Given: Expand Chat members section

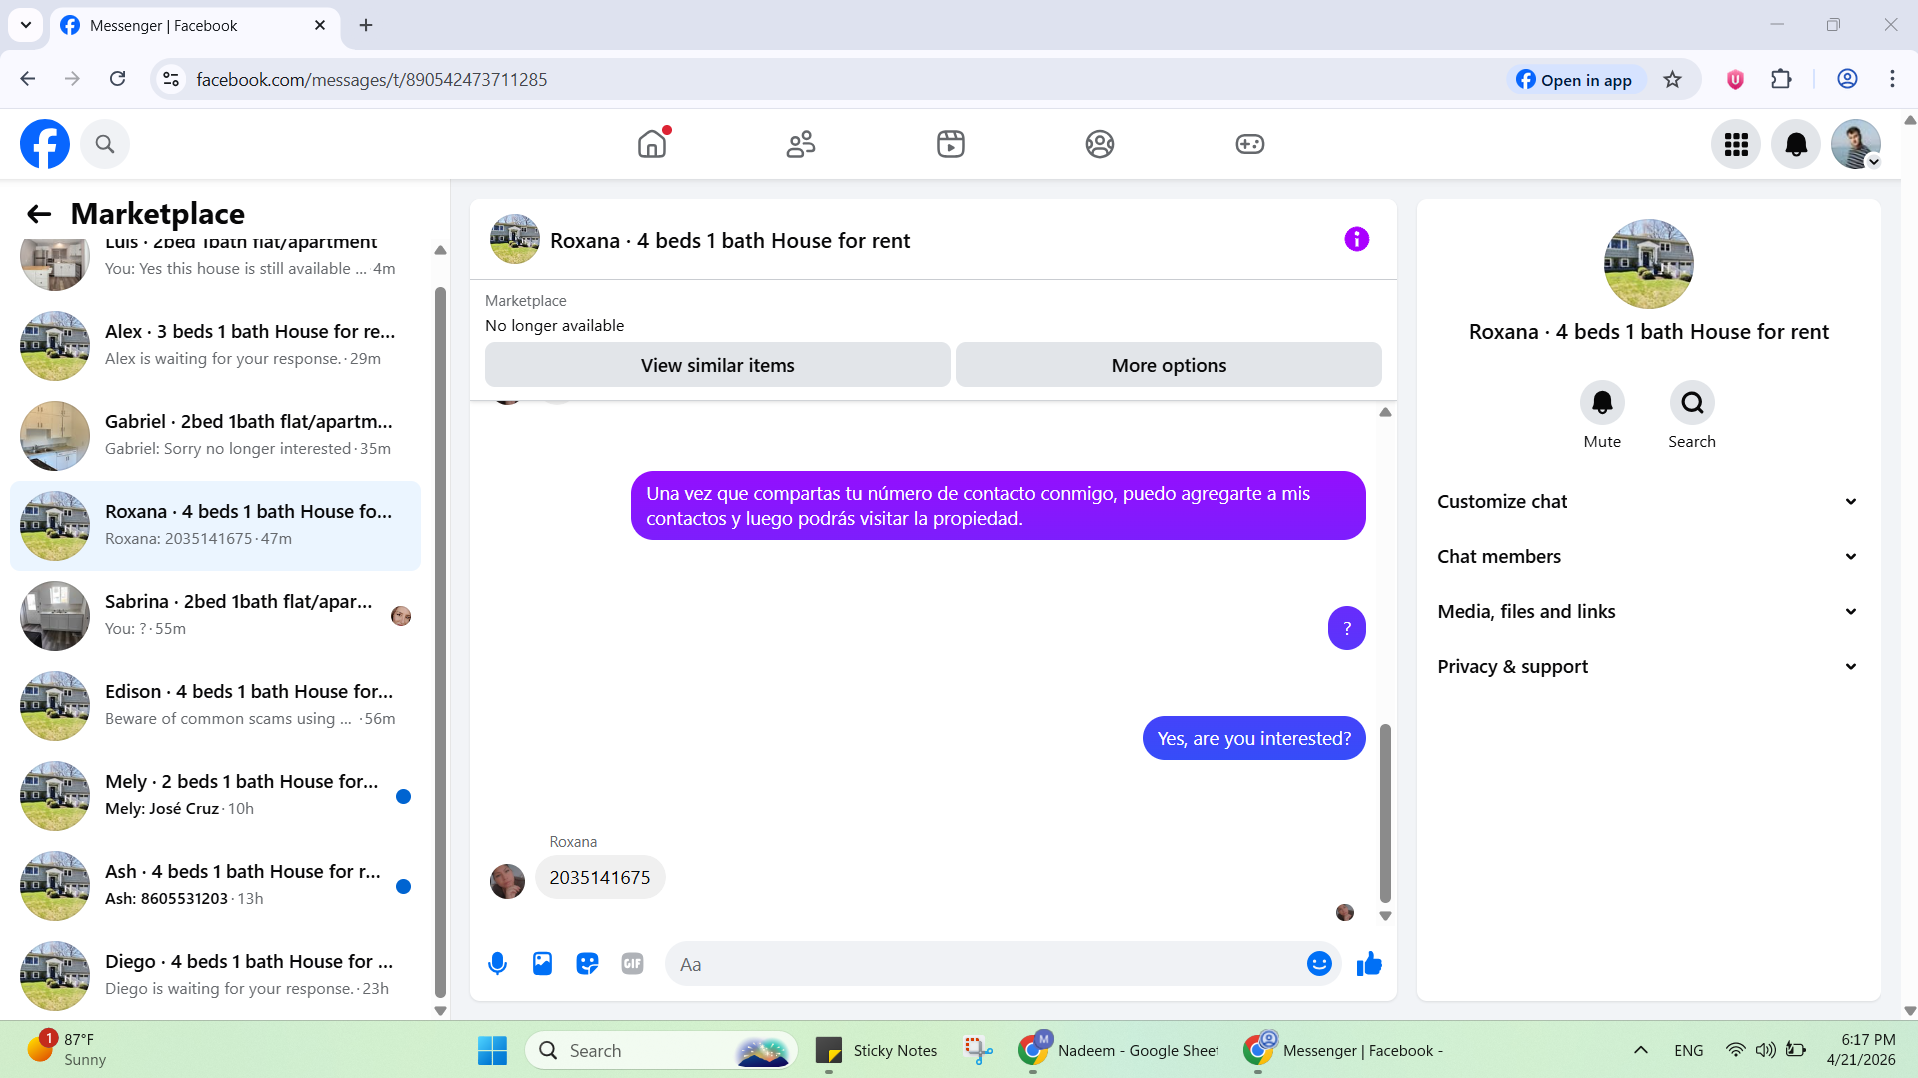Looking at the screenshot, I should pyautogui.click(x=1648, y=557).
